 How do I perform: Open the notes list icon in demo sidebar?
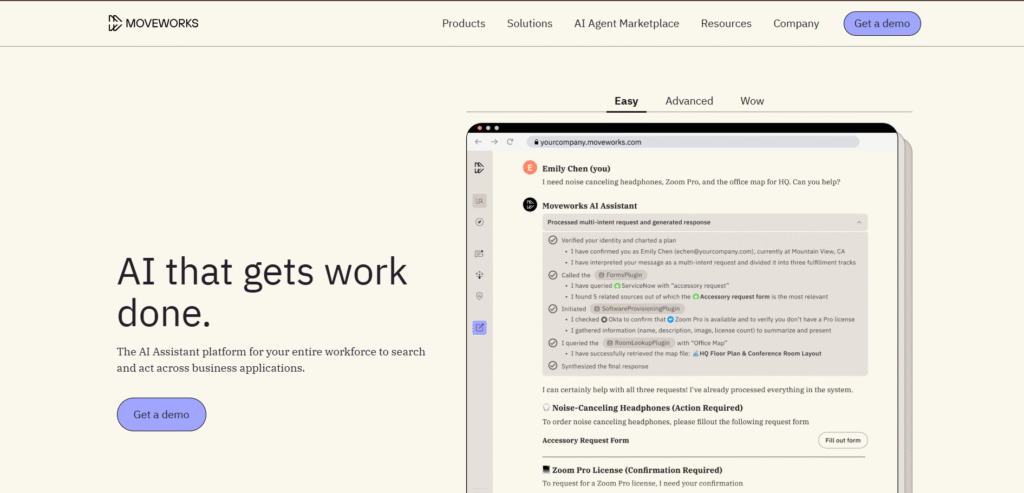click(x=479, y=253)
